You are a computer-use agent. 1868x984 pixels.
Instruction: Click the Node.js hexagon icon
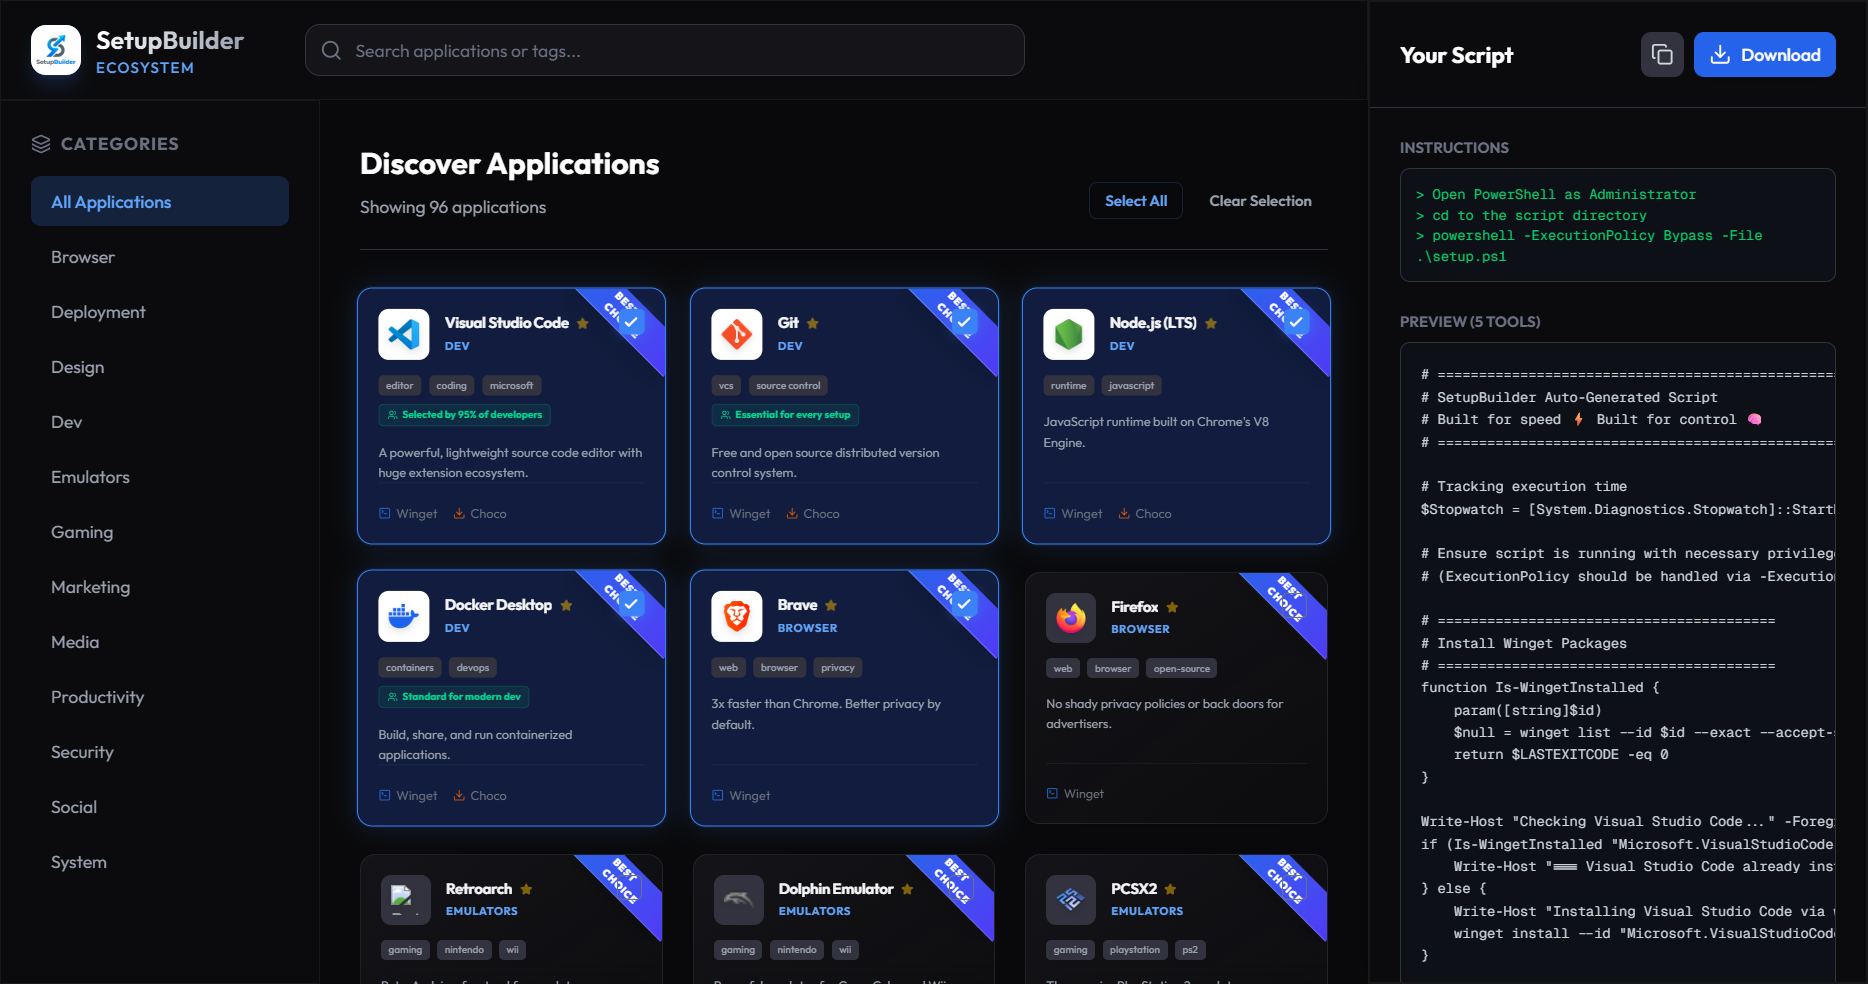pyautogui.click(x=1068, y=334)
